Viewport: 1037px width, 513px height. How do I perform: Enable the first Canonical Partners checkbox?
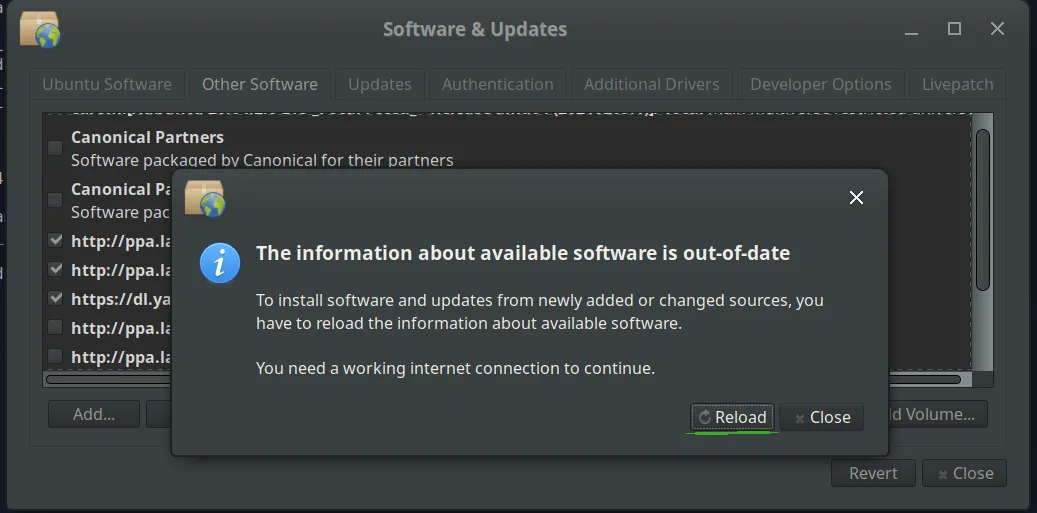click(x=55, y=148)
